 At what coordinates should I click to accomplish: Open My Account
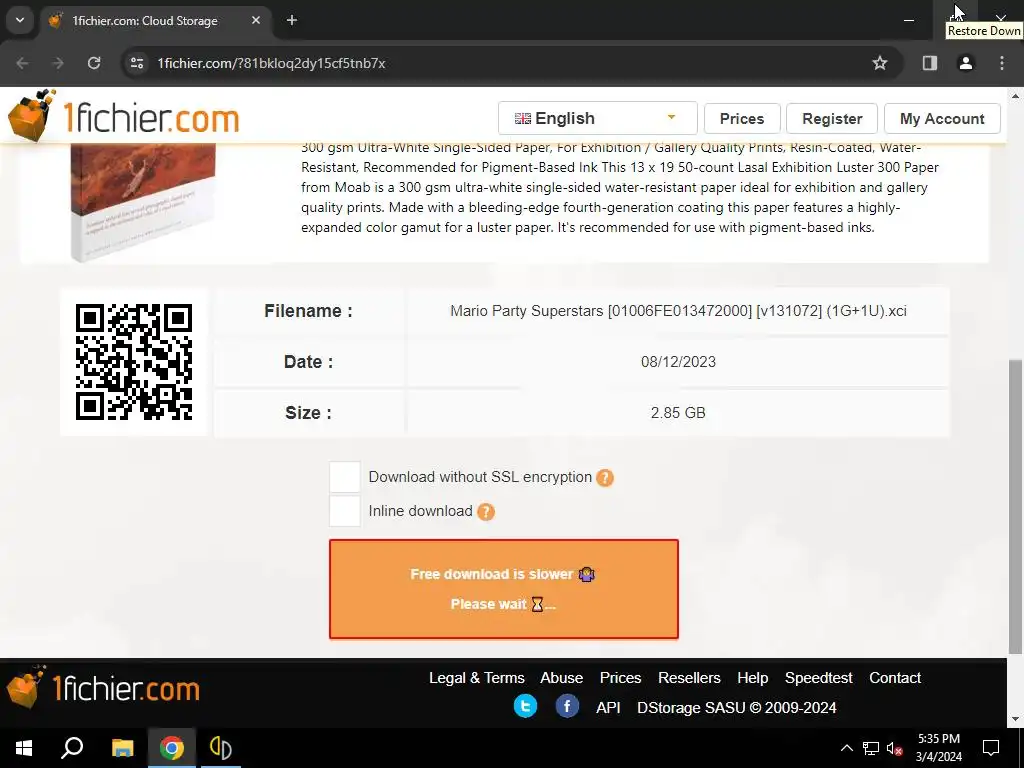pyautogui.click(x=942, y=119)
